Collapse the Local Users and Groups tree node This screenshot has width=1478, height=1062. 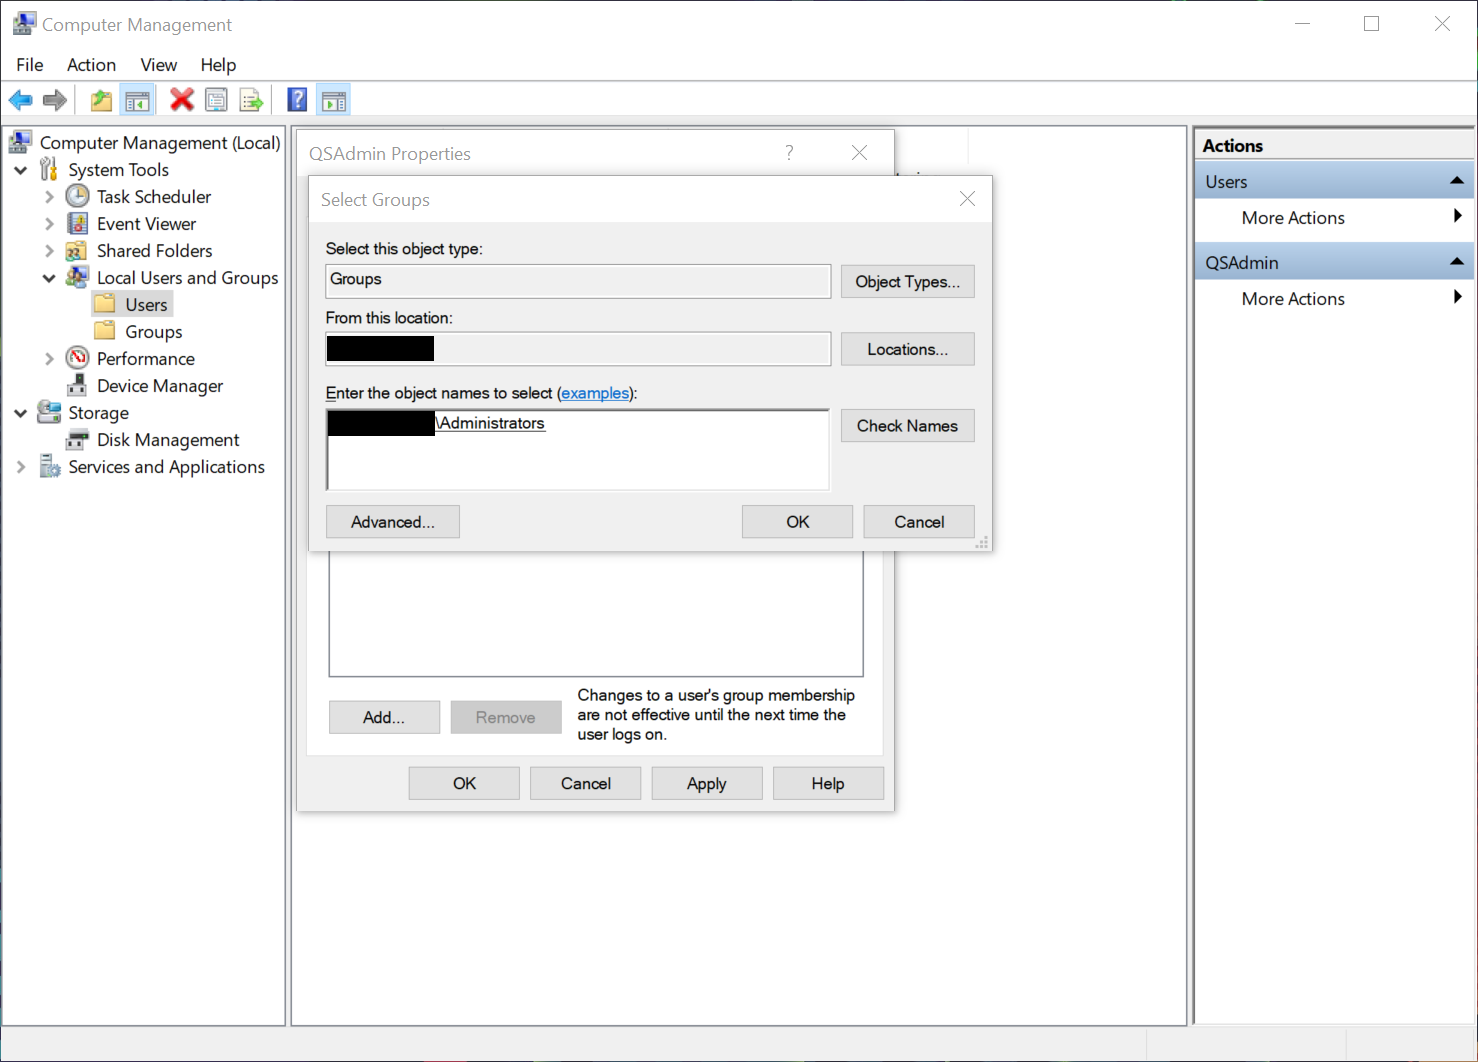point(48,277)
